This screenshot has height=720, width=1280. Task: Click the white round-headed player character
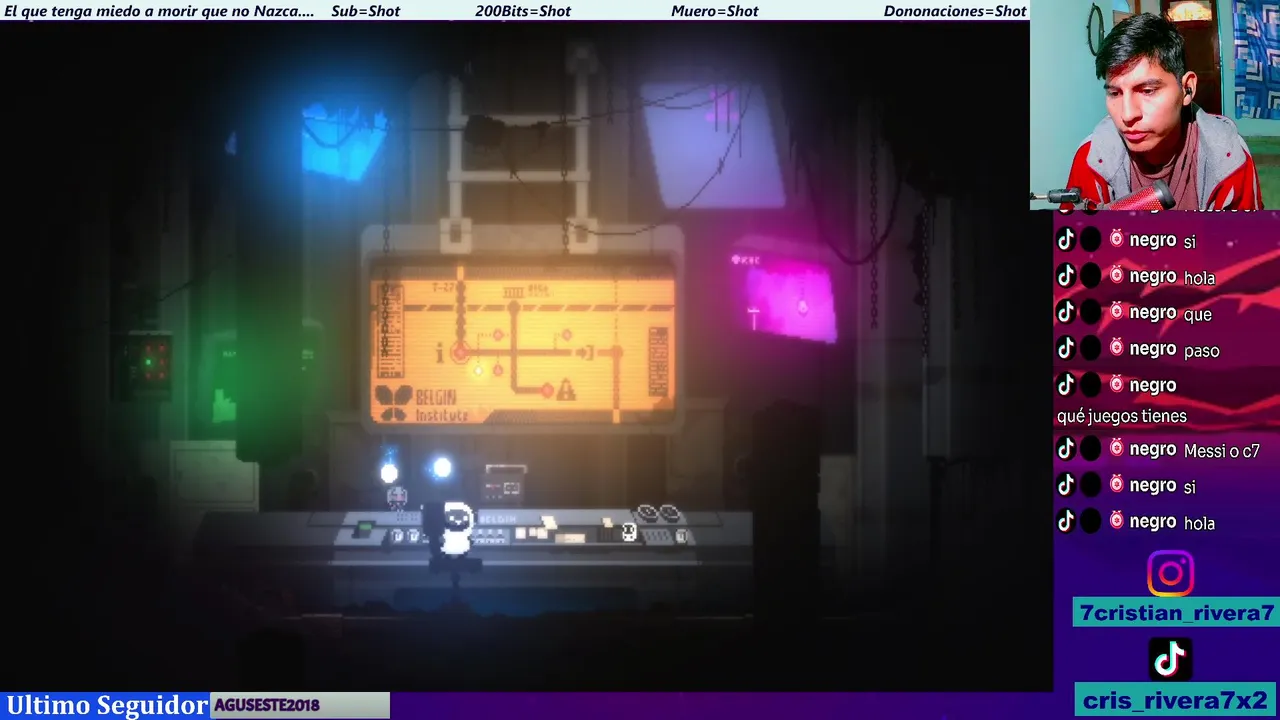tap(456, 528)
